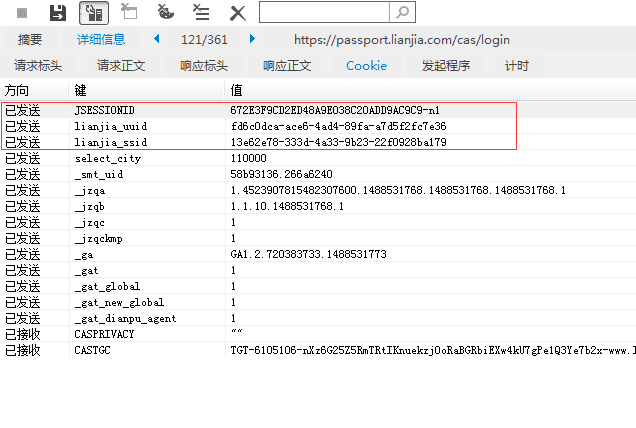
Task: Toggle the always refresh from server button
Action: (x=94, y=13)
